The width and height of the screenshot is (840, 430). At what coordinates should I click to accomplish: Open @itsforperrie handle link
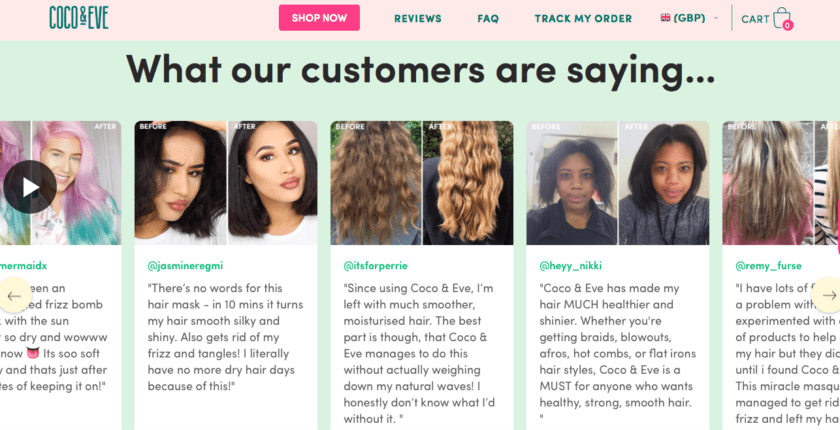click(376, 266)
